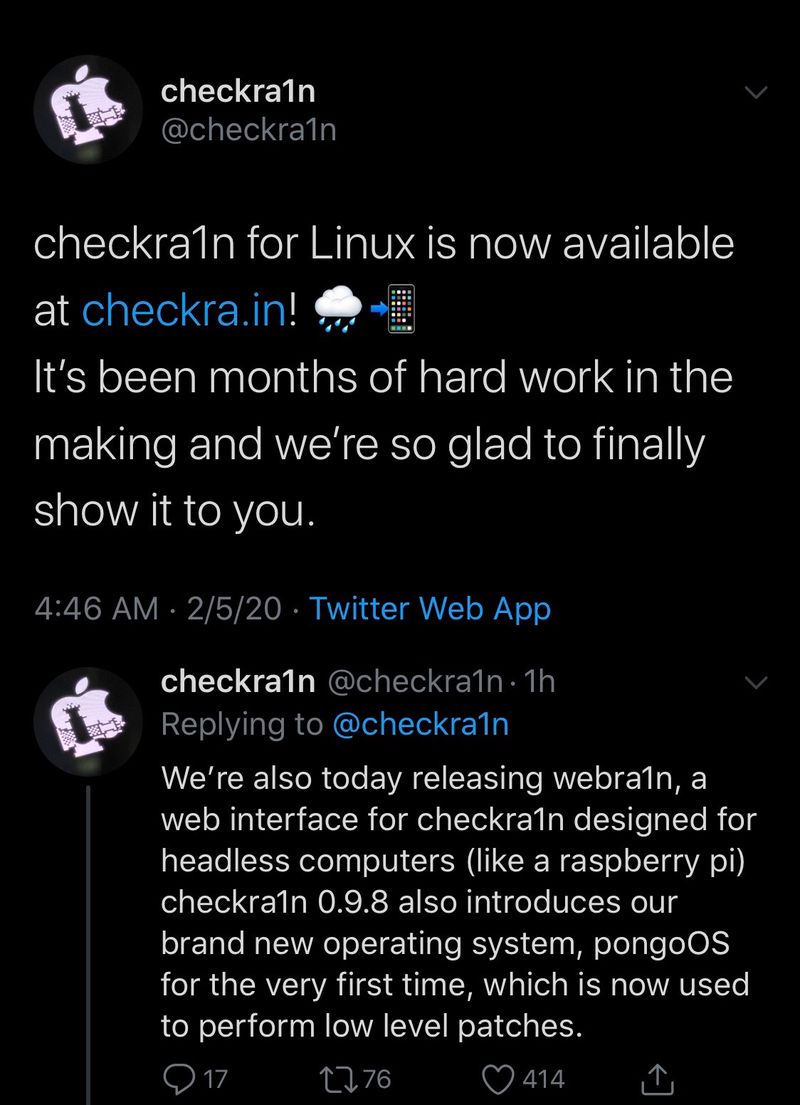Screen dimensions: 800x1105
Task: Open the checkra.in link
Action: coord(184,309)
